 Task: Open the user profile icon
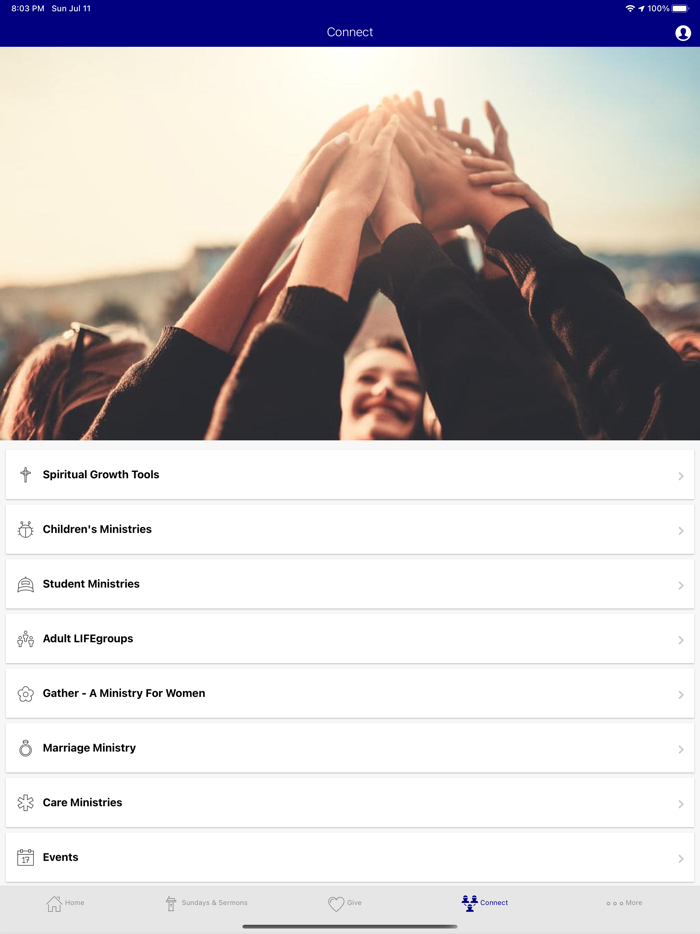pos(683,33)
